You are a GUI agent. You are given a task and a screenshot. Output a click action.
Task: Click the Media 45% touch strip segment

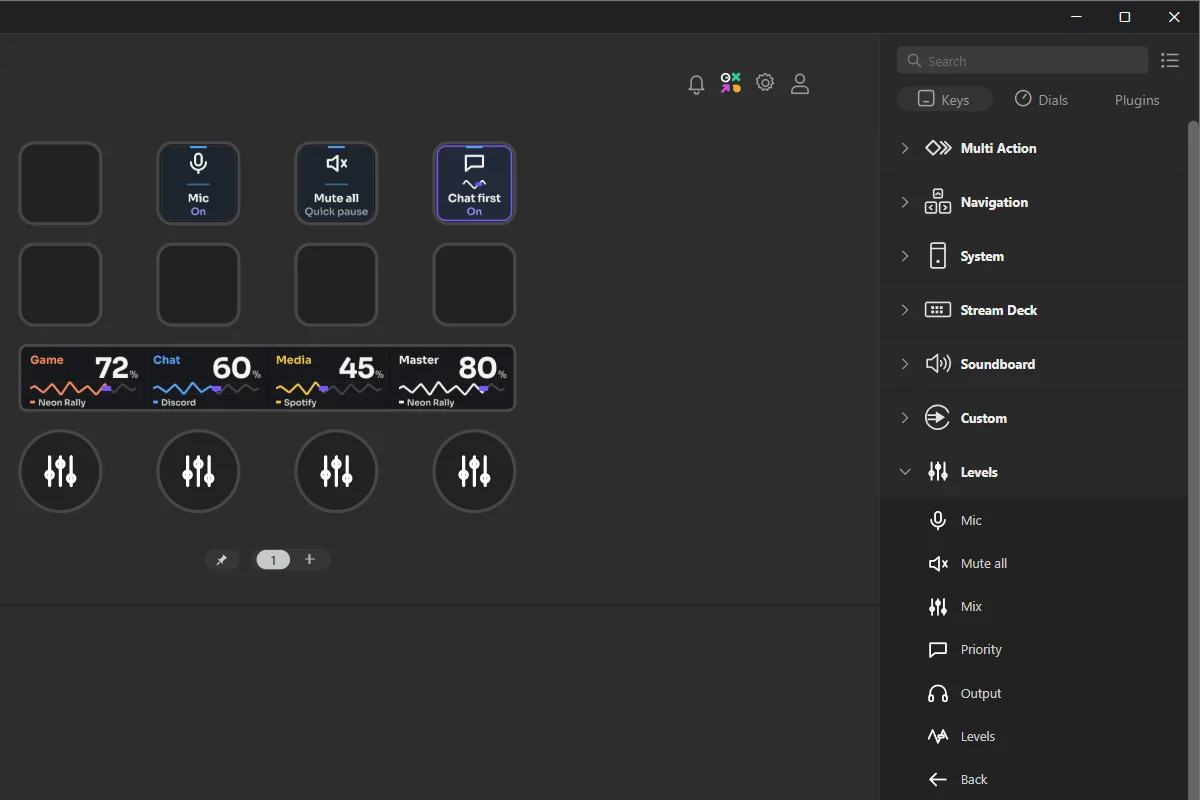pos(330,378)
